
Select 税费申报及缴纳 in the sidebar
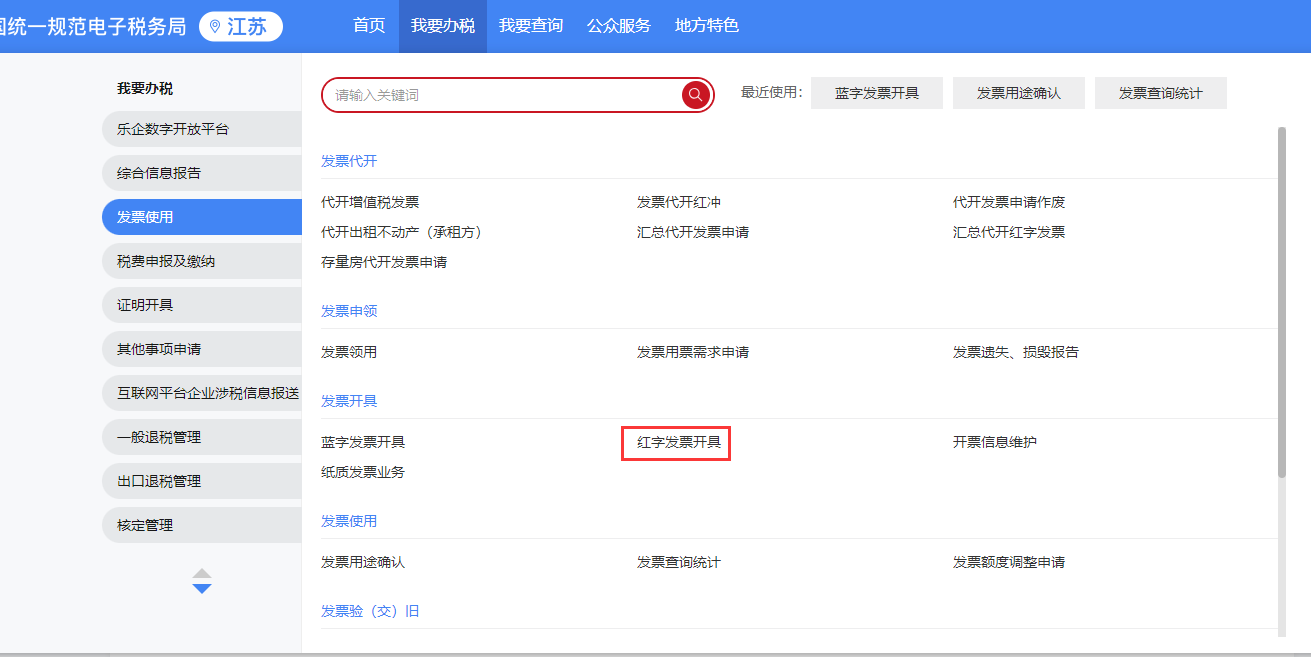[166, 261]
